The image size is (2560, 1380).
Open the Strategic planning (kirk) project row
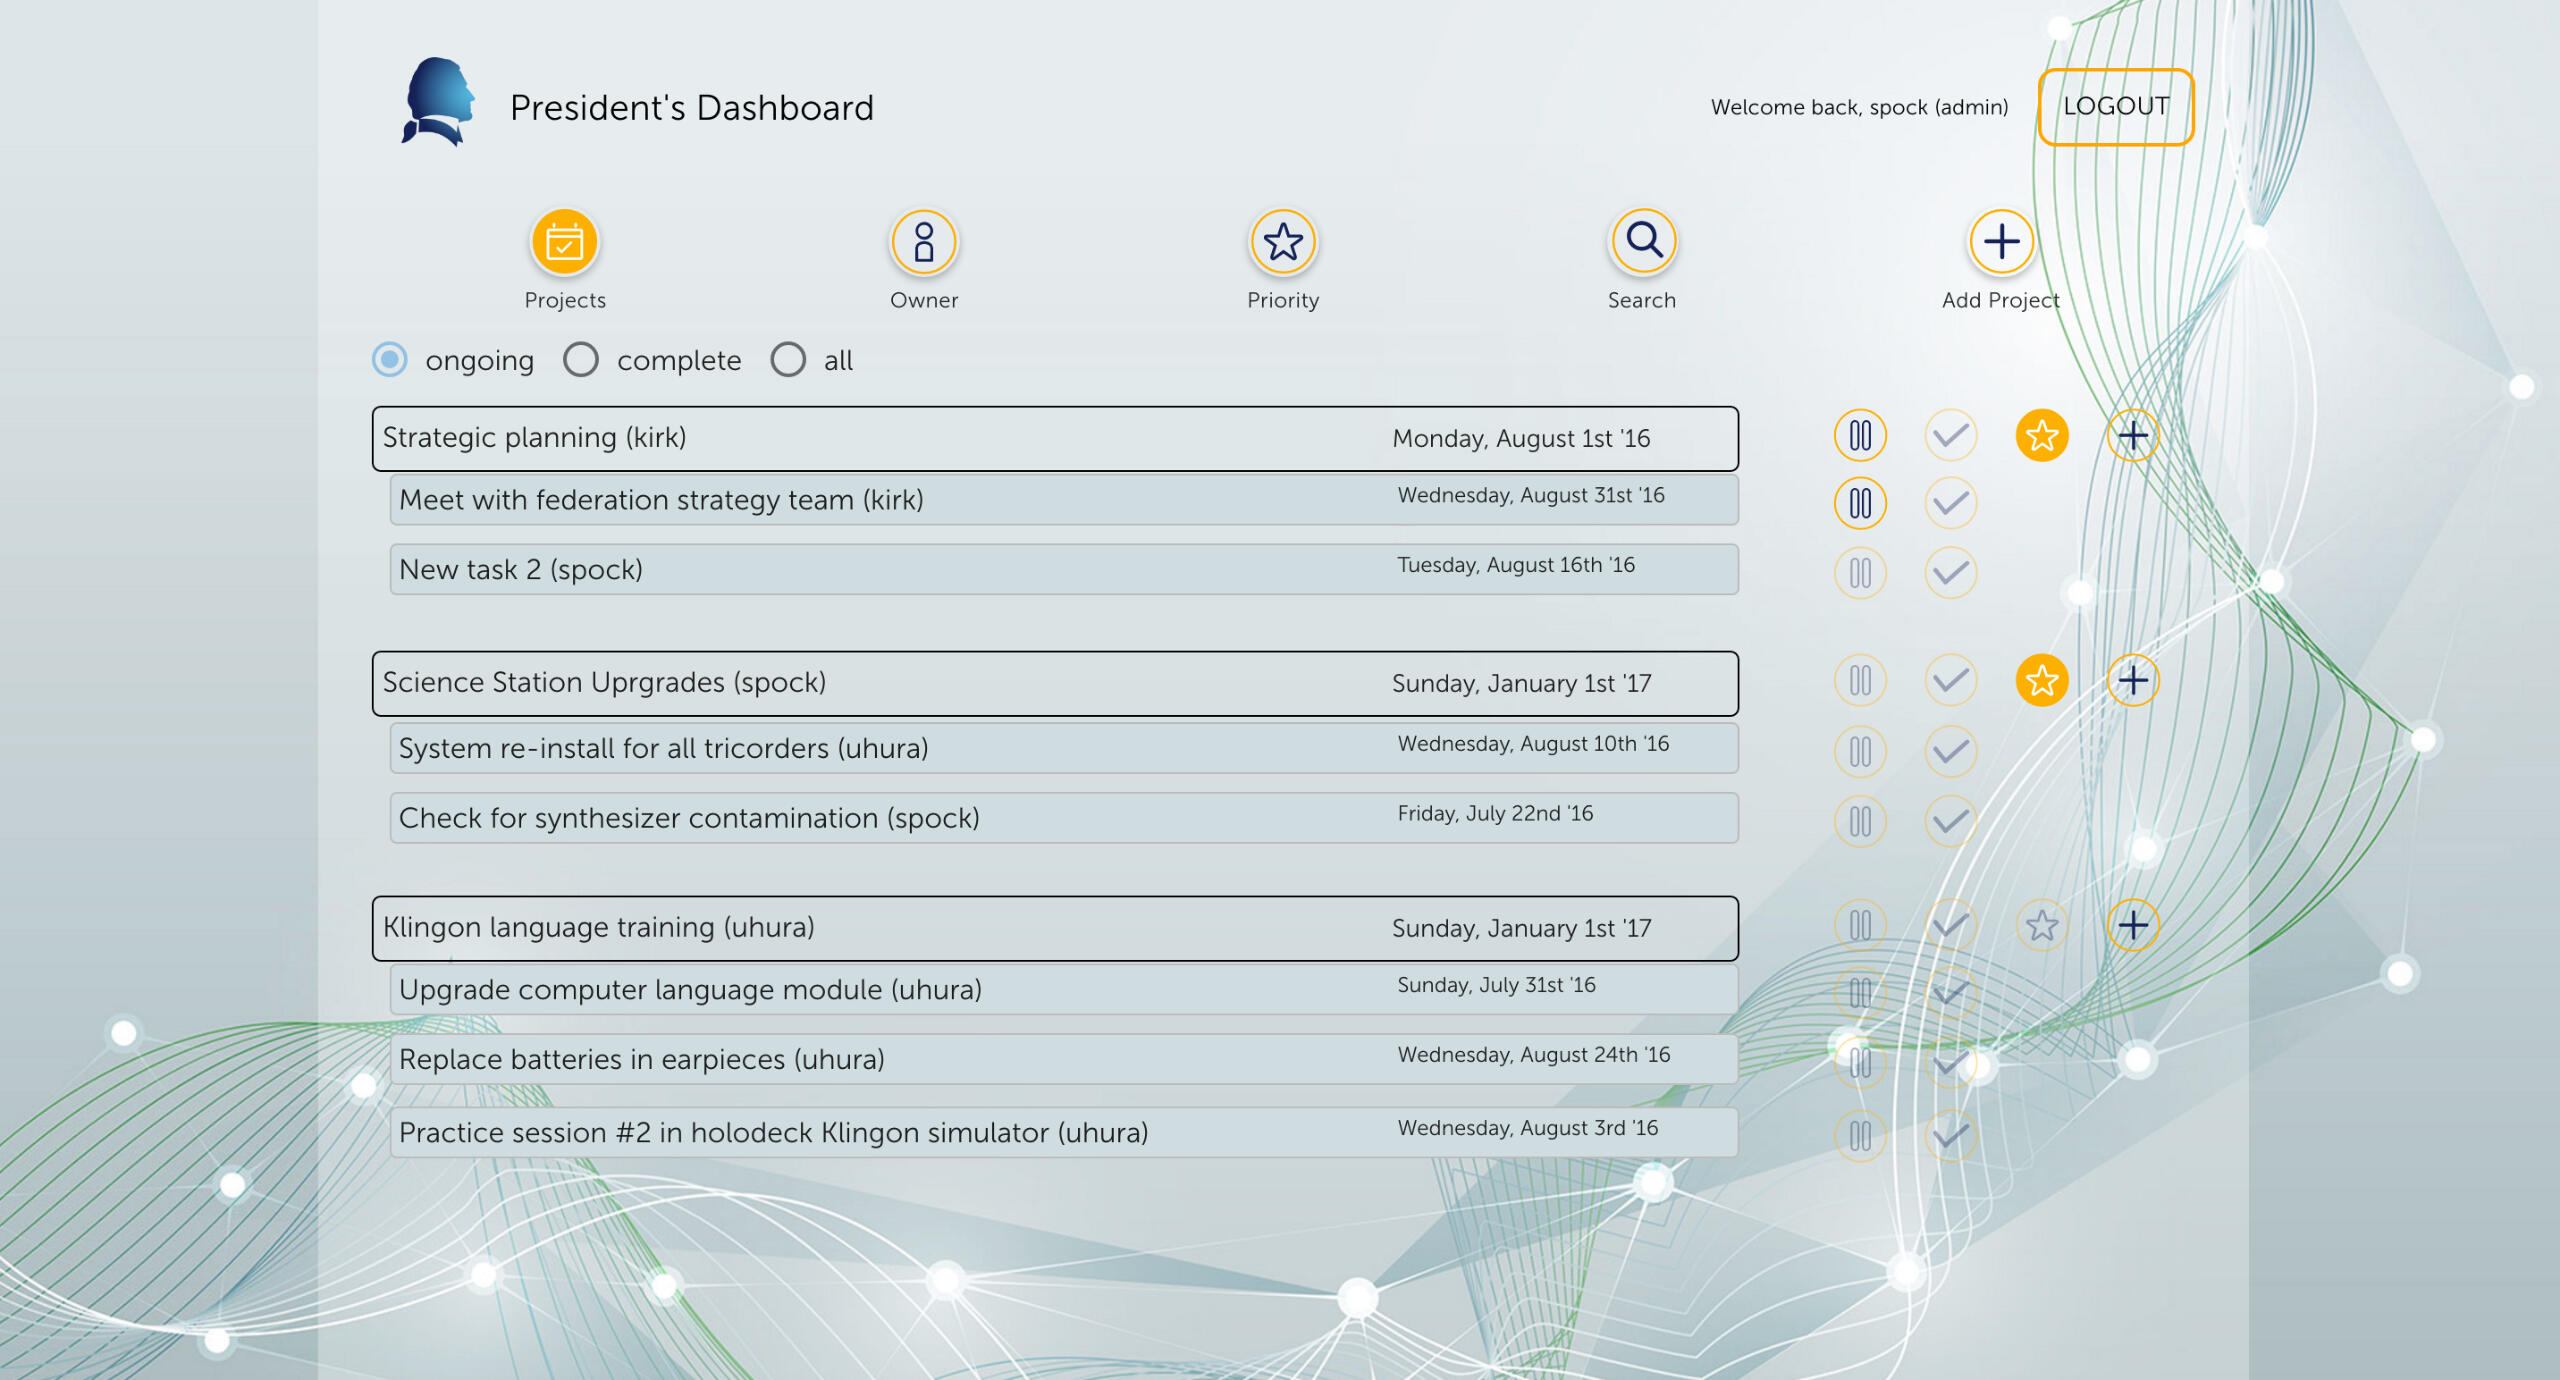tap(1055, 439)
